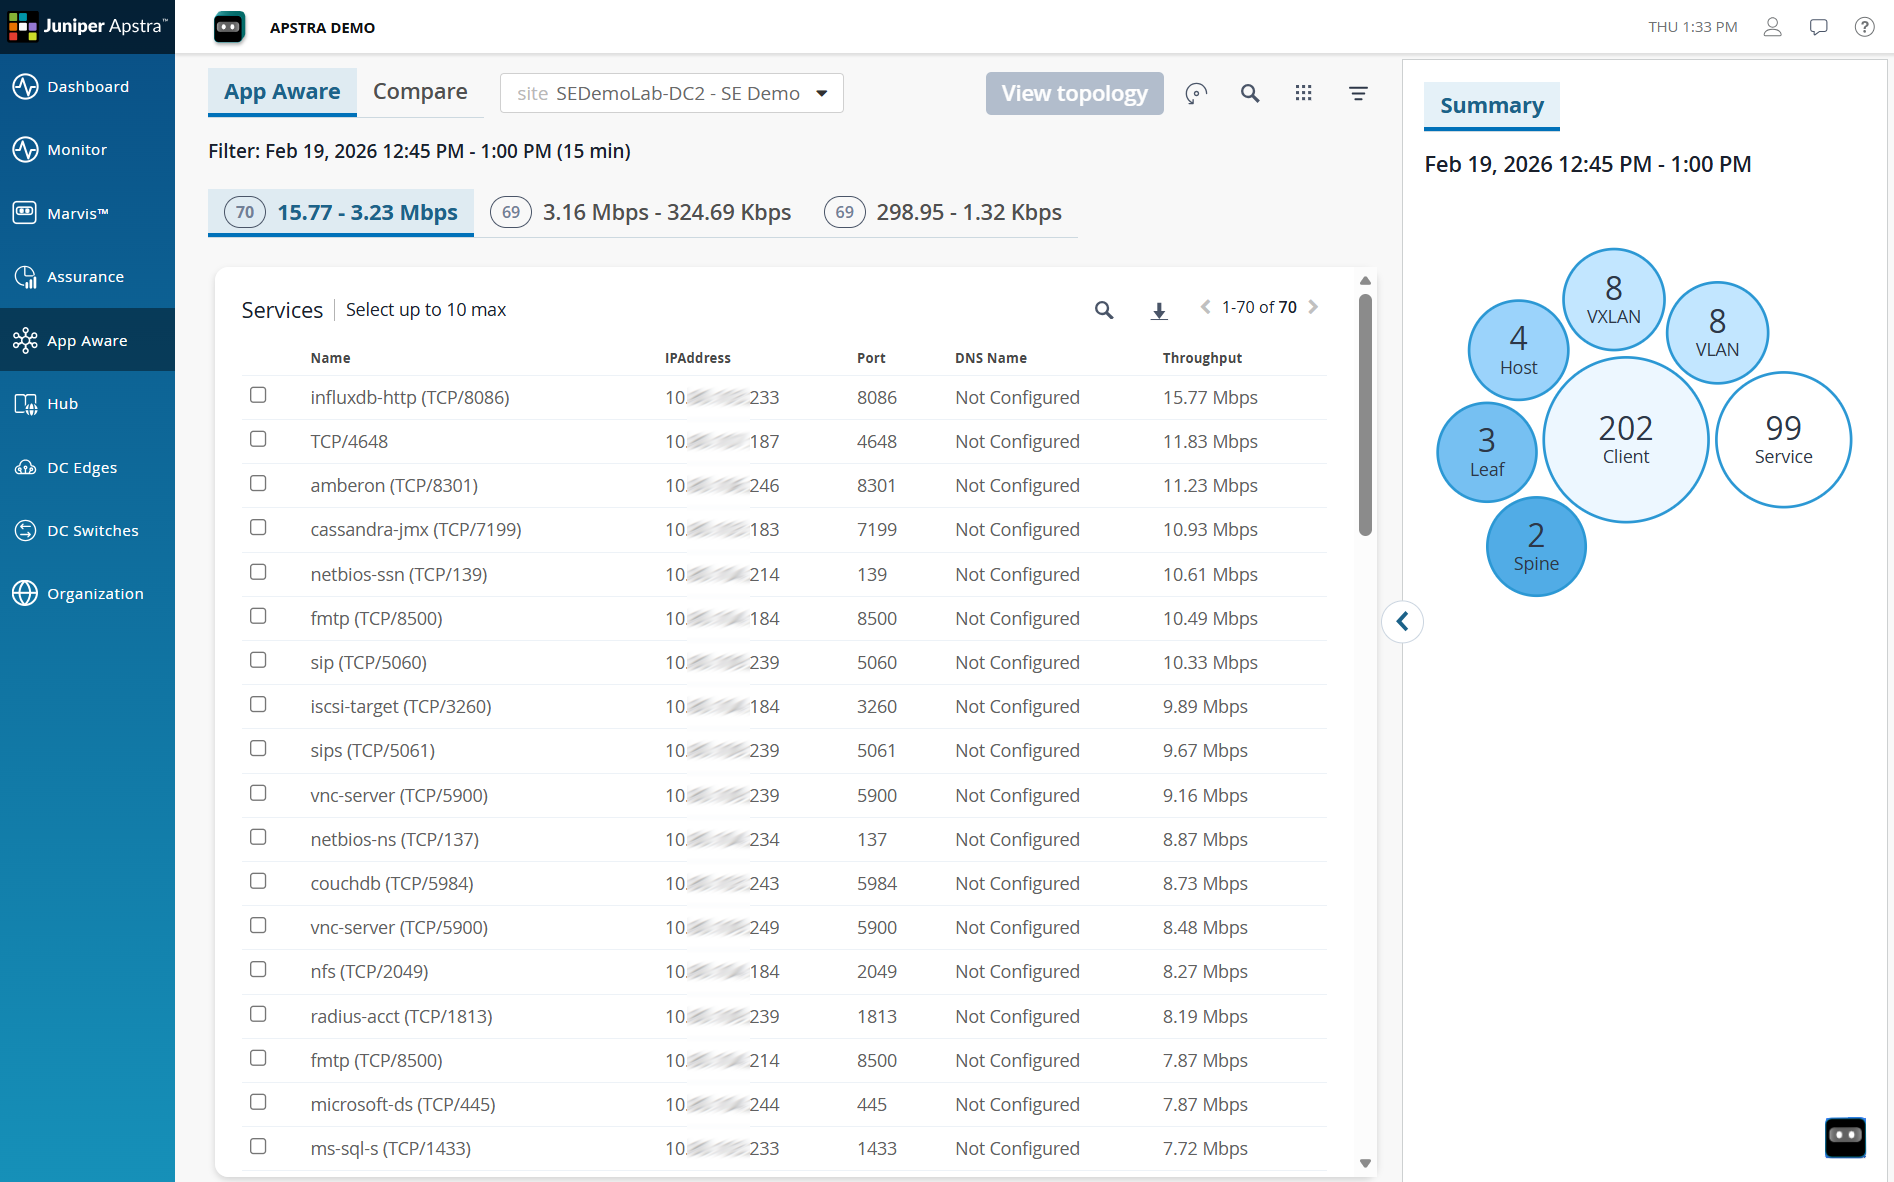
Task: Click the time range gauge icon
Action: coord(1196,93)
